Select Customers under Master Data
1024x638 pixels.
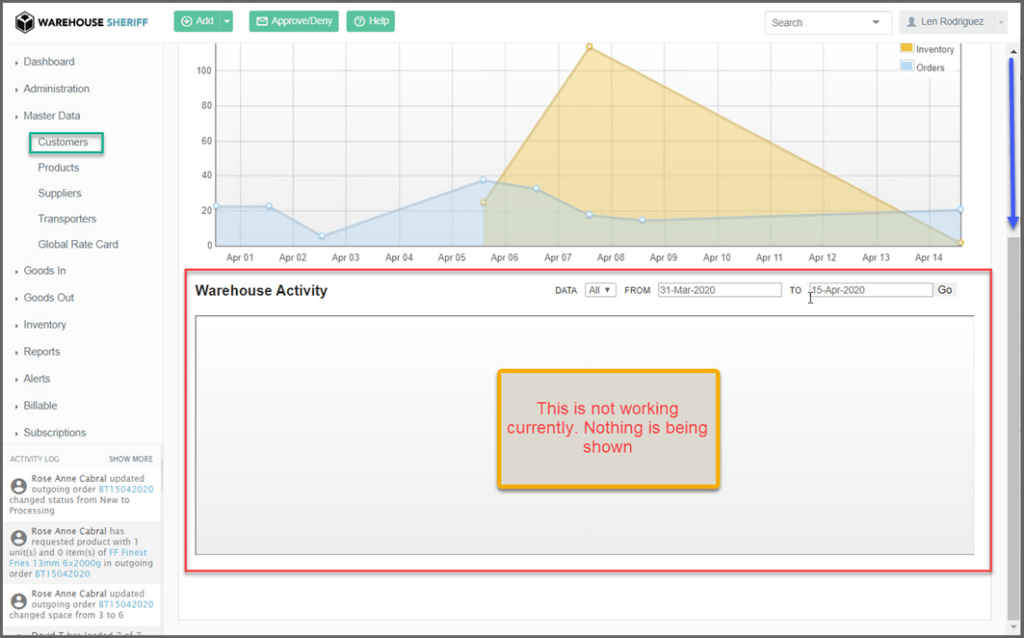[x=63, y=142]
